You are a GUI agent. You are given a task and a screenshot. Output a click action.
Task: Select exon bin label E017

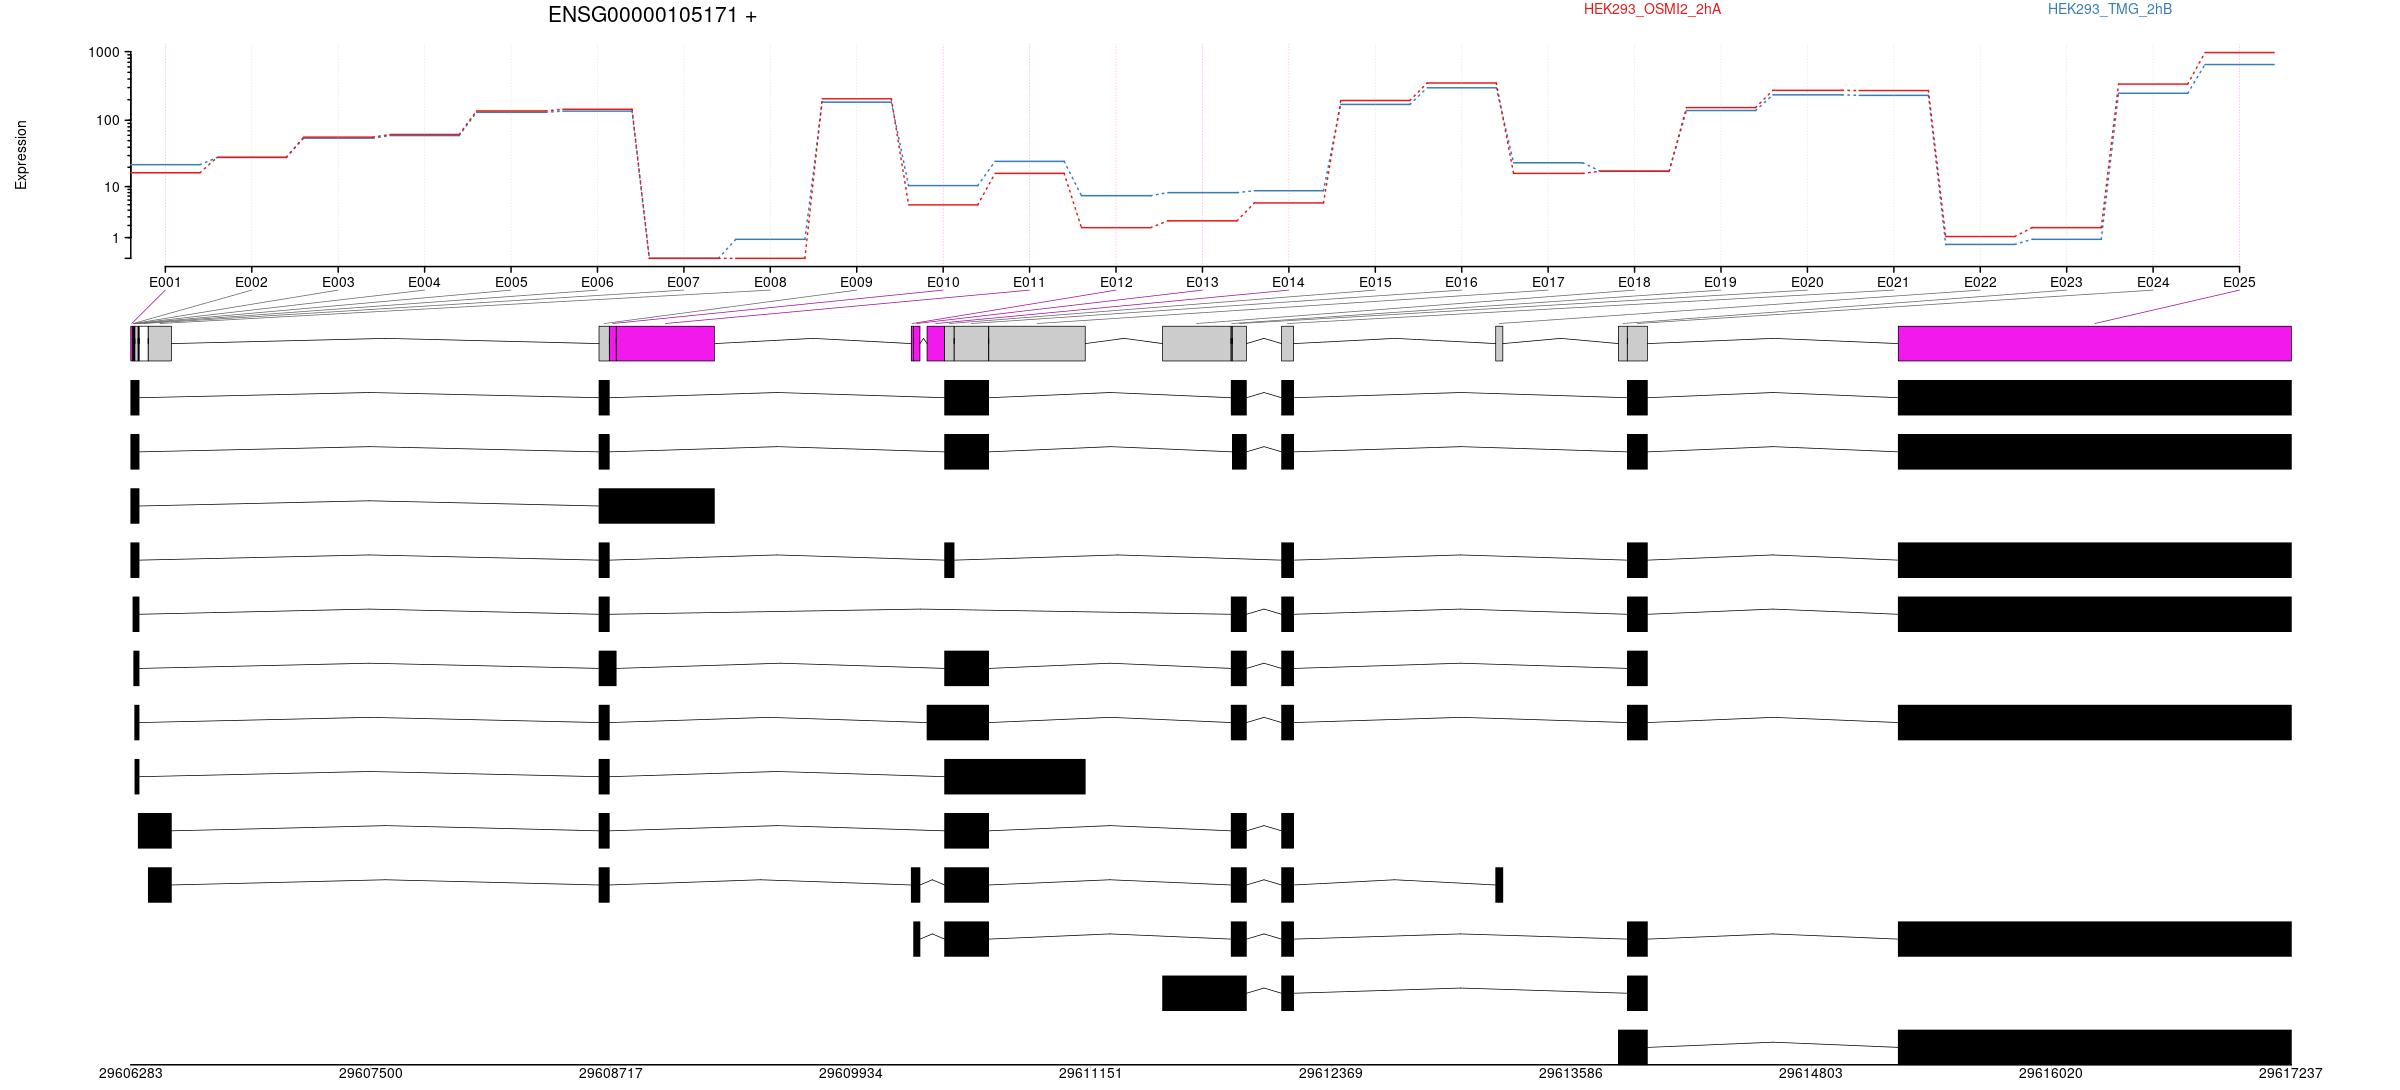[x=1548, y=282]
